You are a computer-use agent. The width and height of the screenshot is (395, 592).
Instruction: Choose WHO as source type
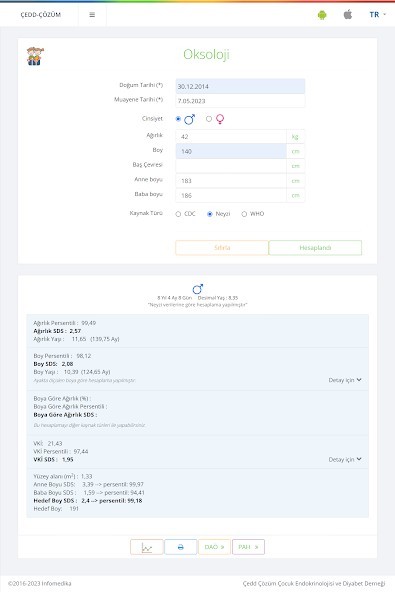coord(244,214)
